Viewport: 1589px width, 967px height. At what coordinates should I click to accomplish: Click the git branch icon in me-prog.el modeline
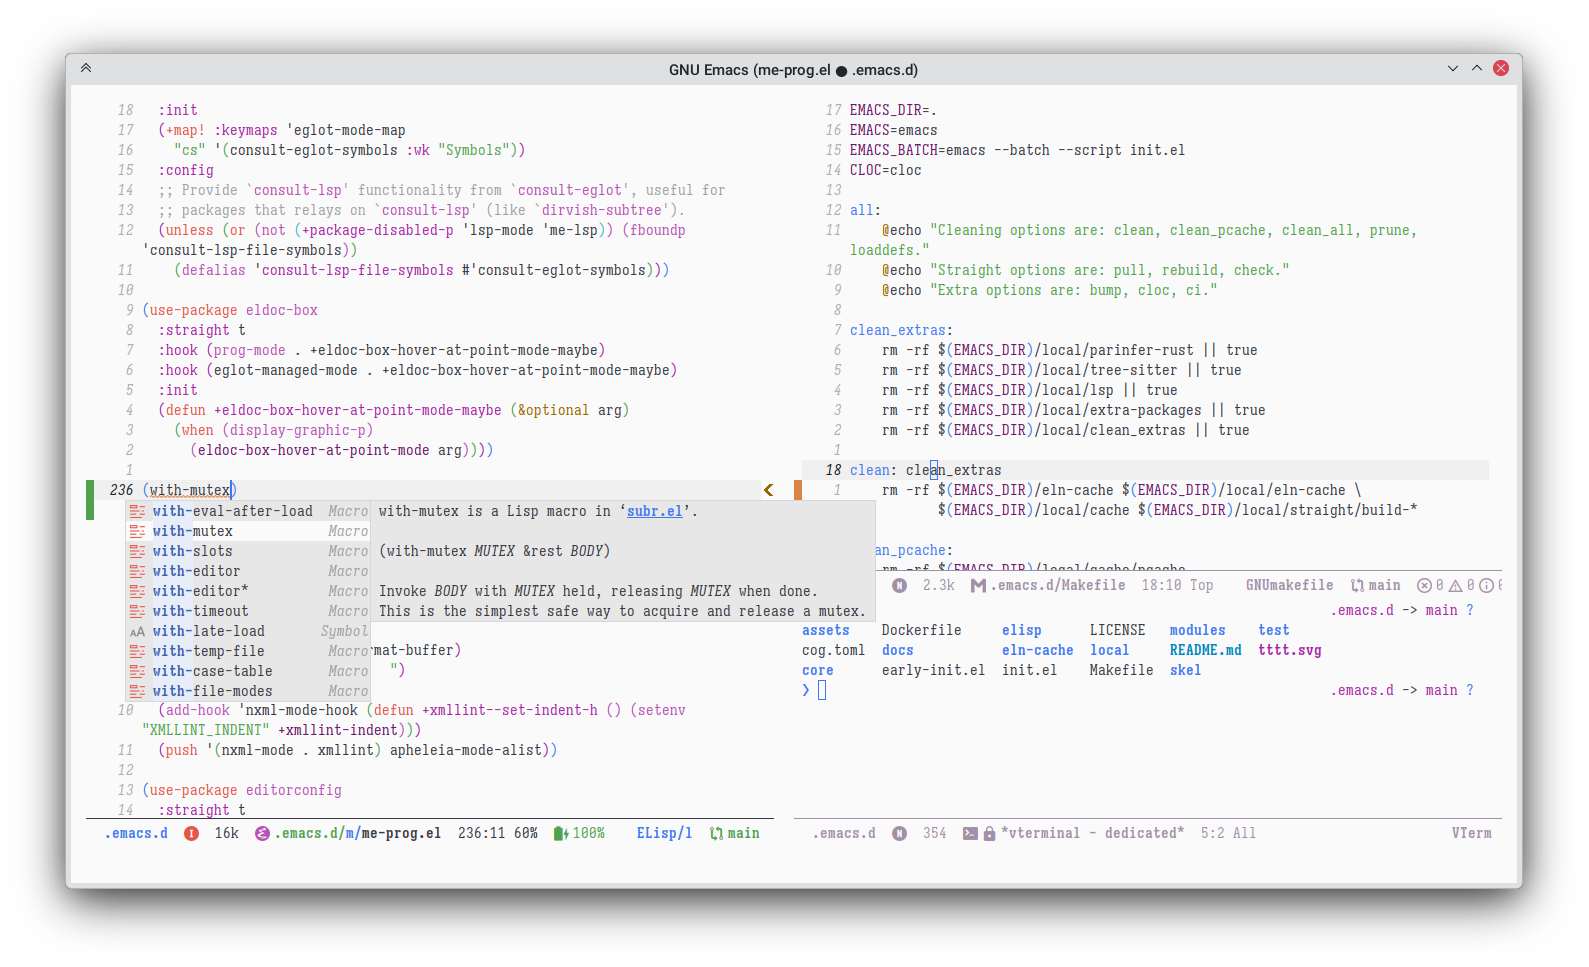pos(716,833)
